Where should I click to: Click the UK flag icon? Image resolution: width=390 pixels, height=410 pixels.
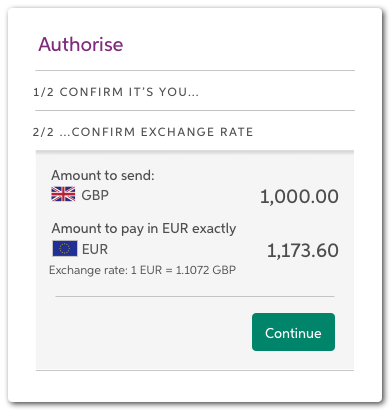[x=63, y=194]
